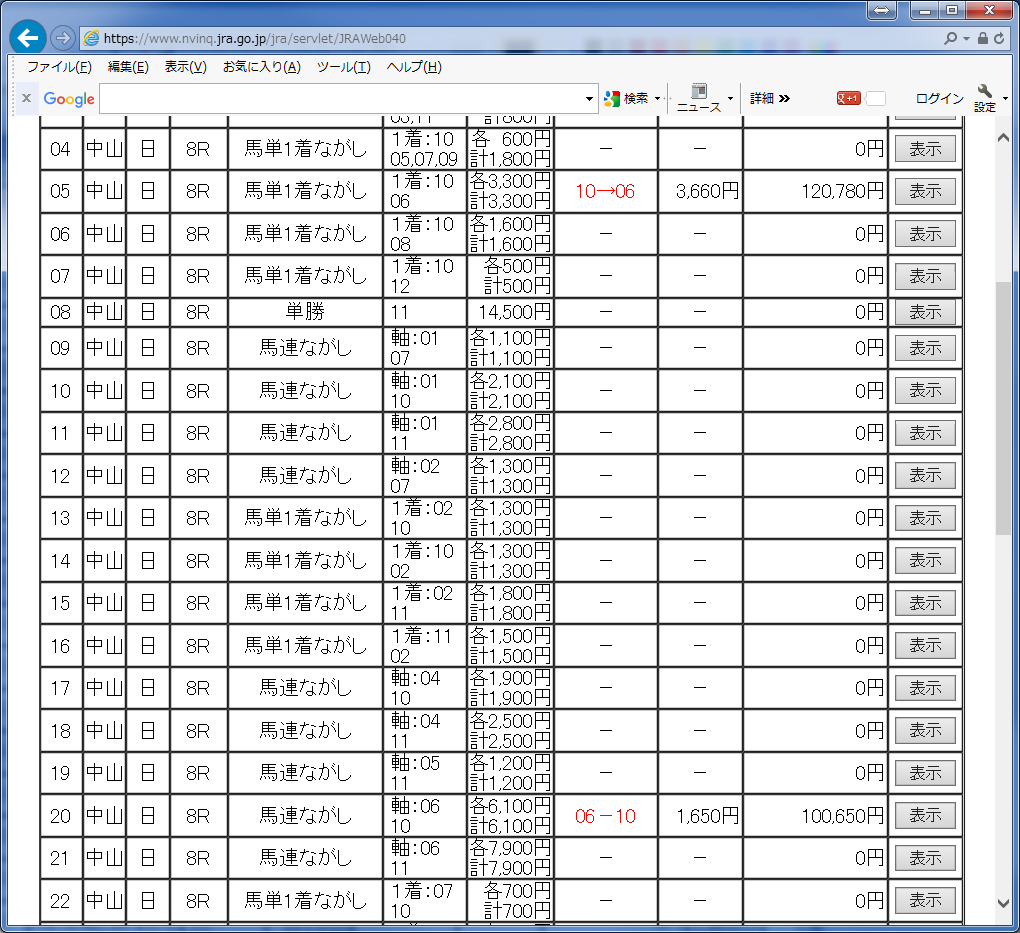
Task: Click the red 10→06 result text
Action: click(x=605, y=191)
